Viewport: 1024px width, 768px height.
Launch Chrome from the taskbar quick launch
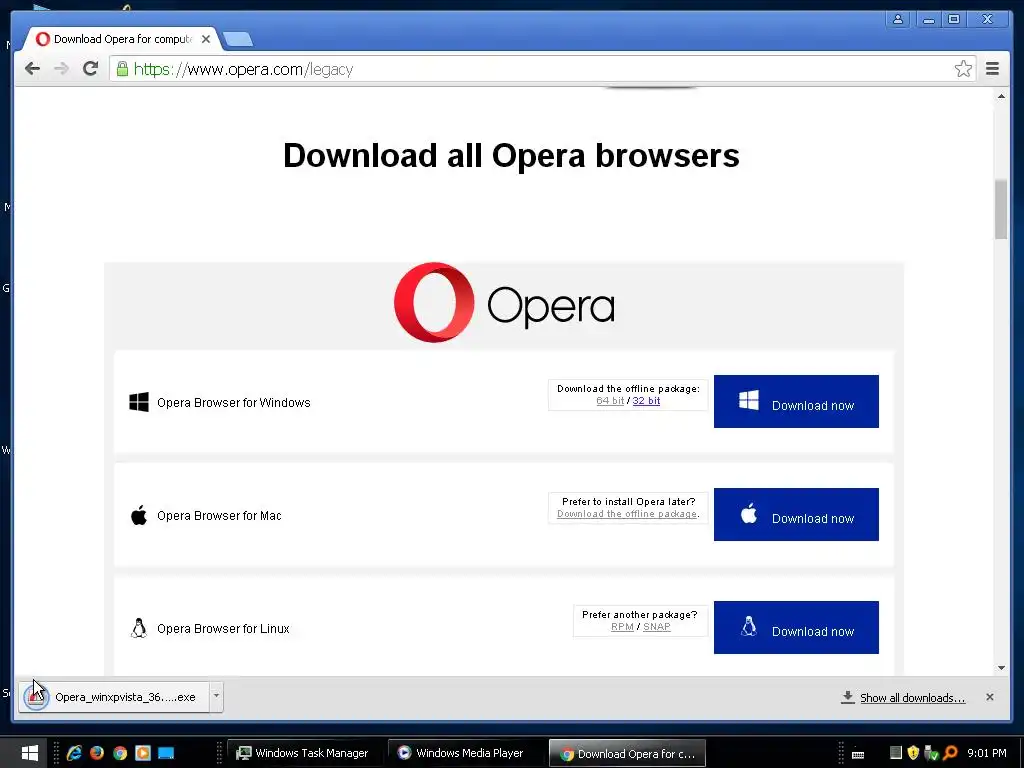(120, 753)
